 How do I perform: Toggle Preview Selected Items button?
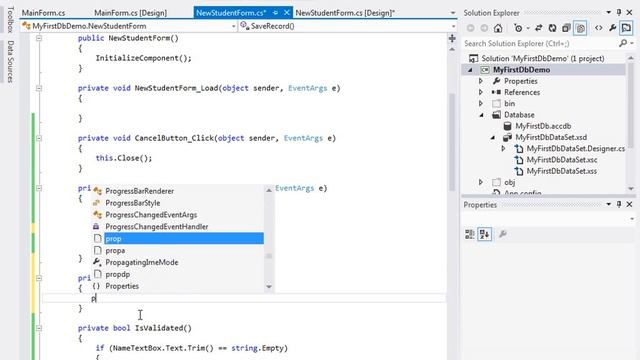[x=626, y=28]
